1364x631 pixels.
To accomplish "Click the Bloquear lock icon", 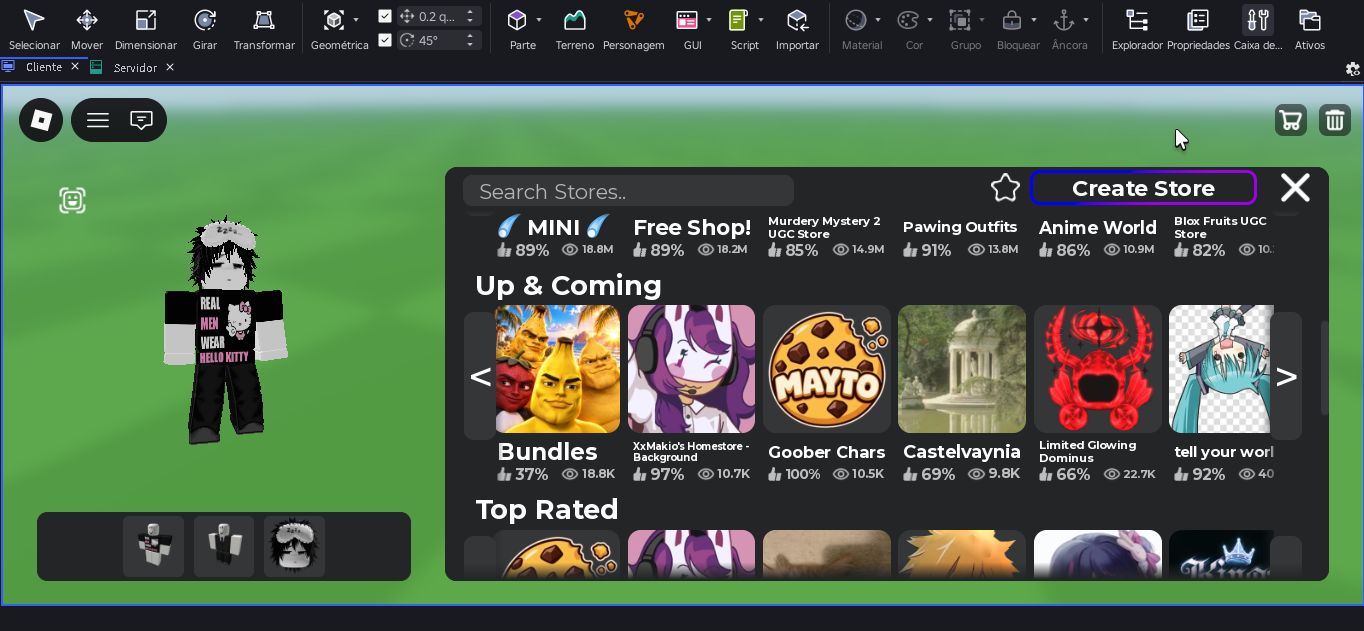I will click(x=1012, y=20).
